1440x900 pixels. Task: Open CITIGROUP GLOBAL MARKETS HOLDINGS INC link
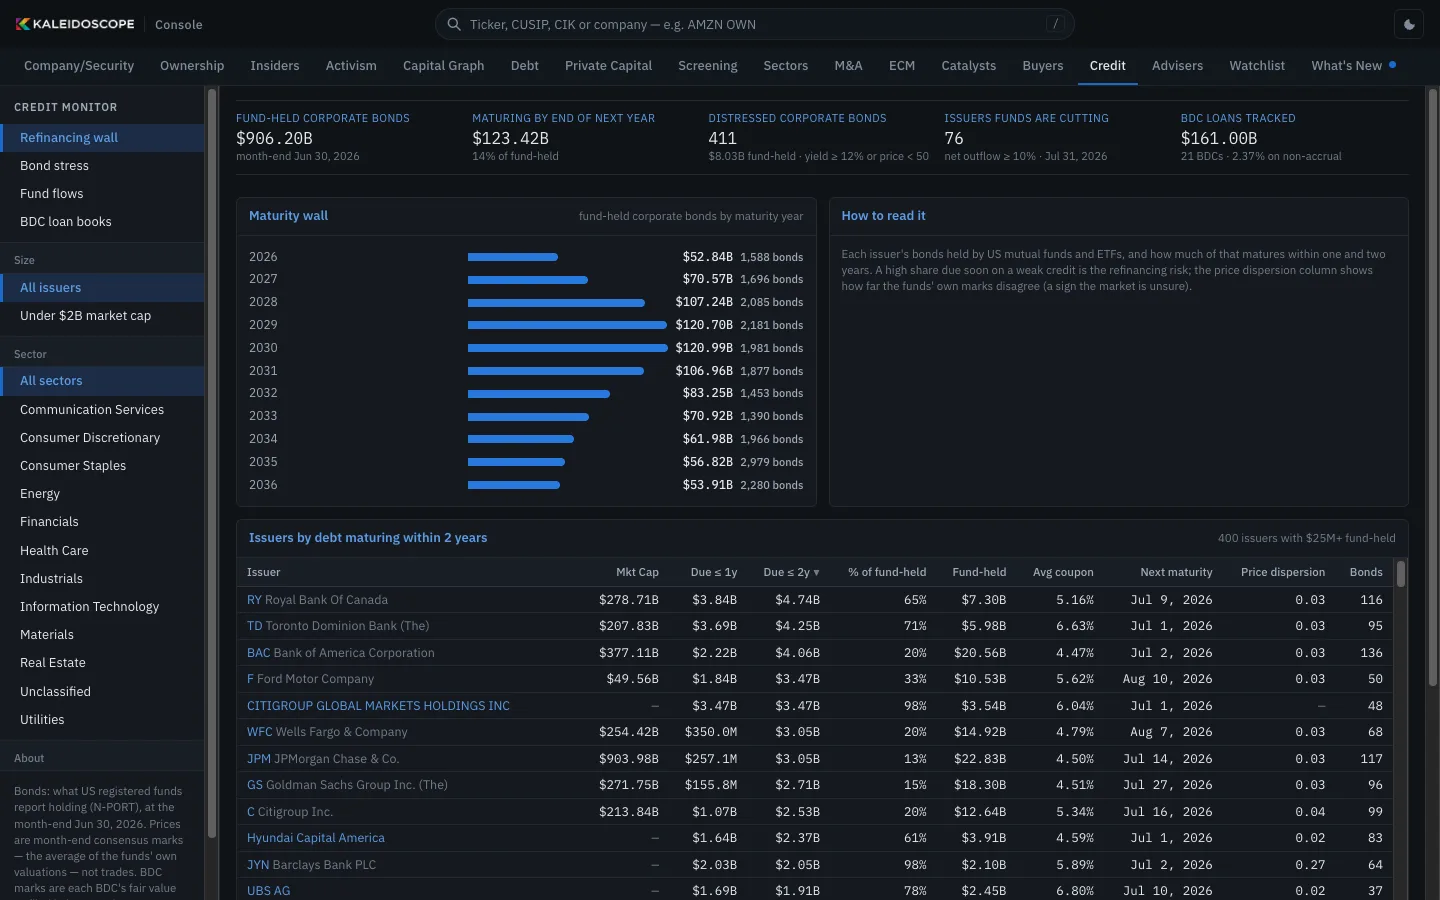click(378, 706)
